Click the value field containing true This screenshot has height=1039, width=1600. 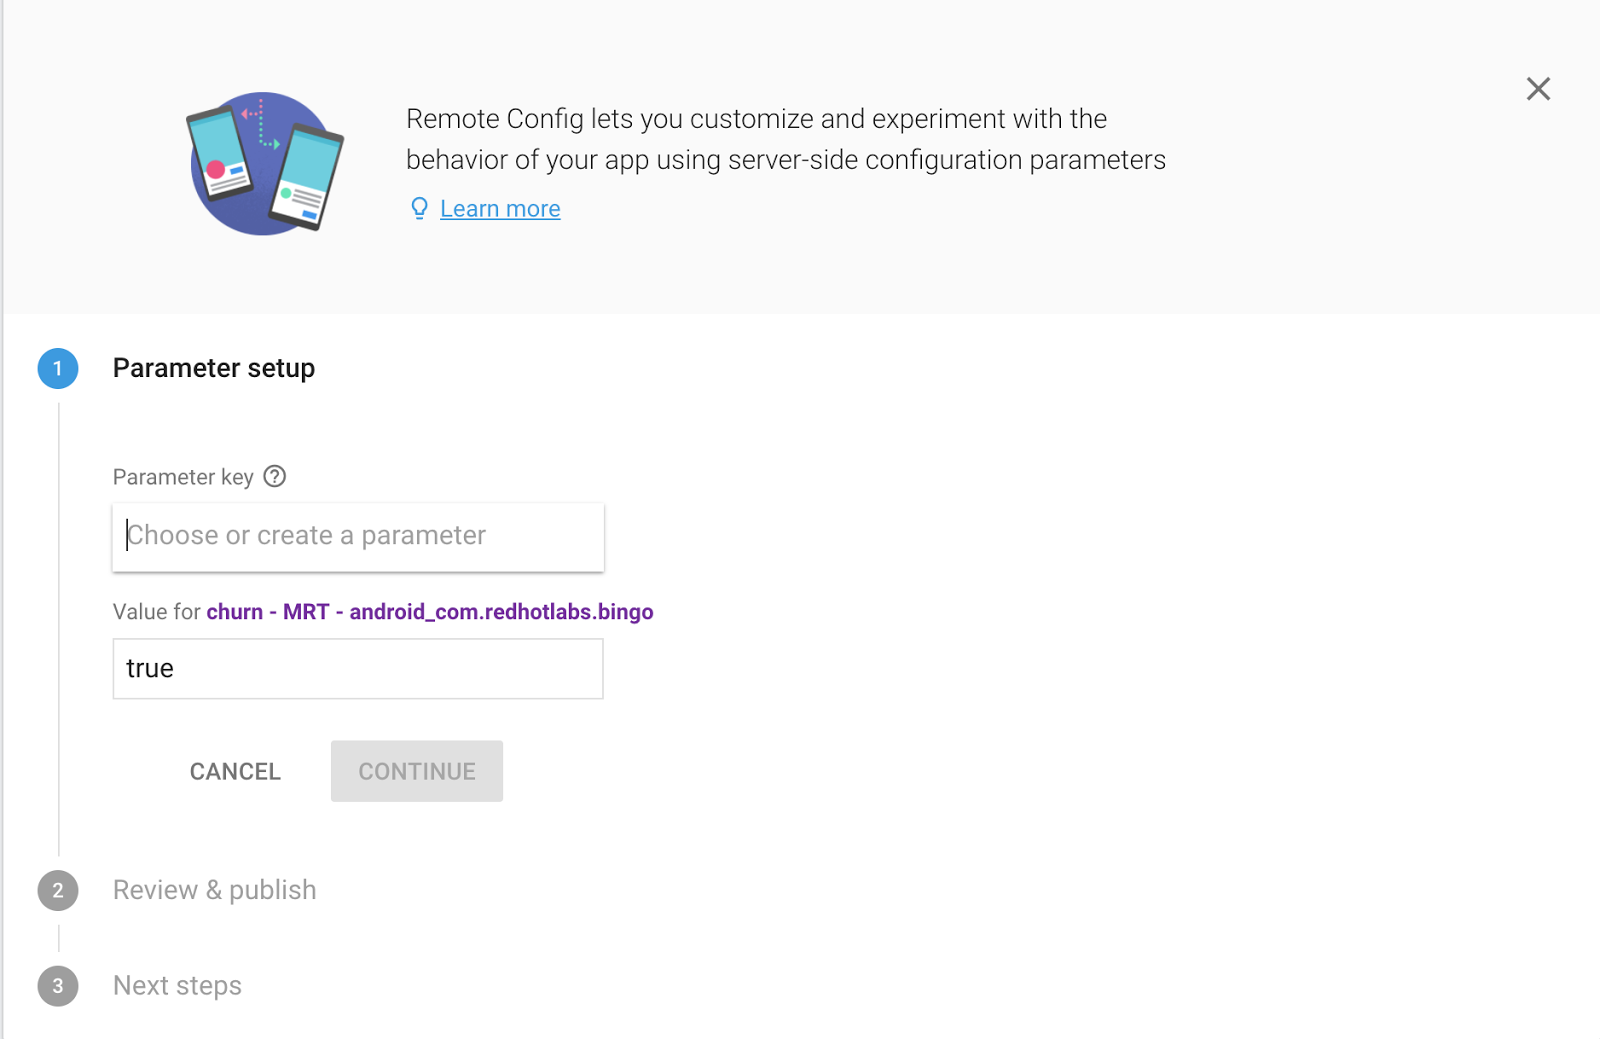click(358, 669)
